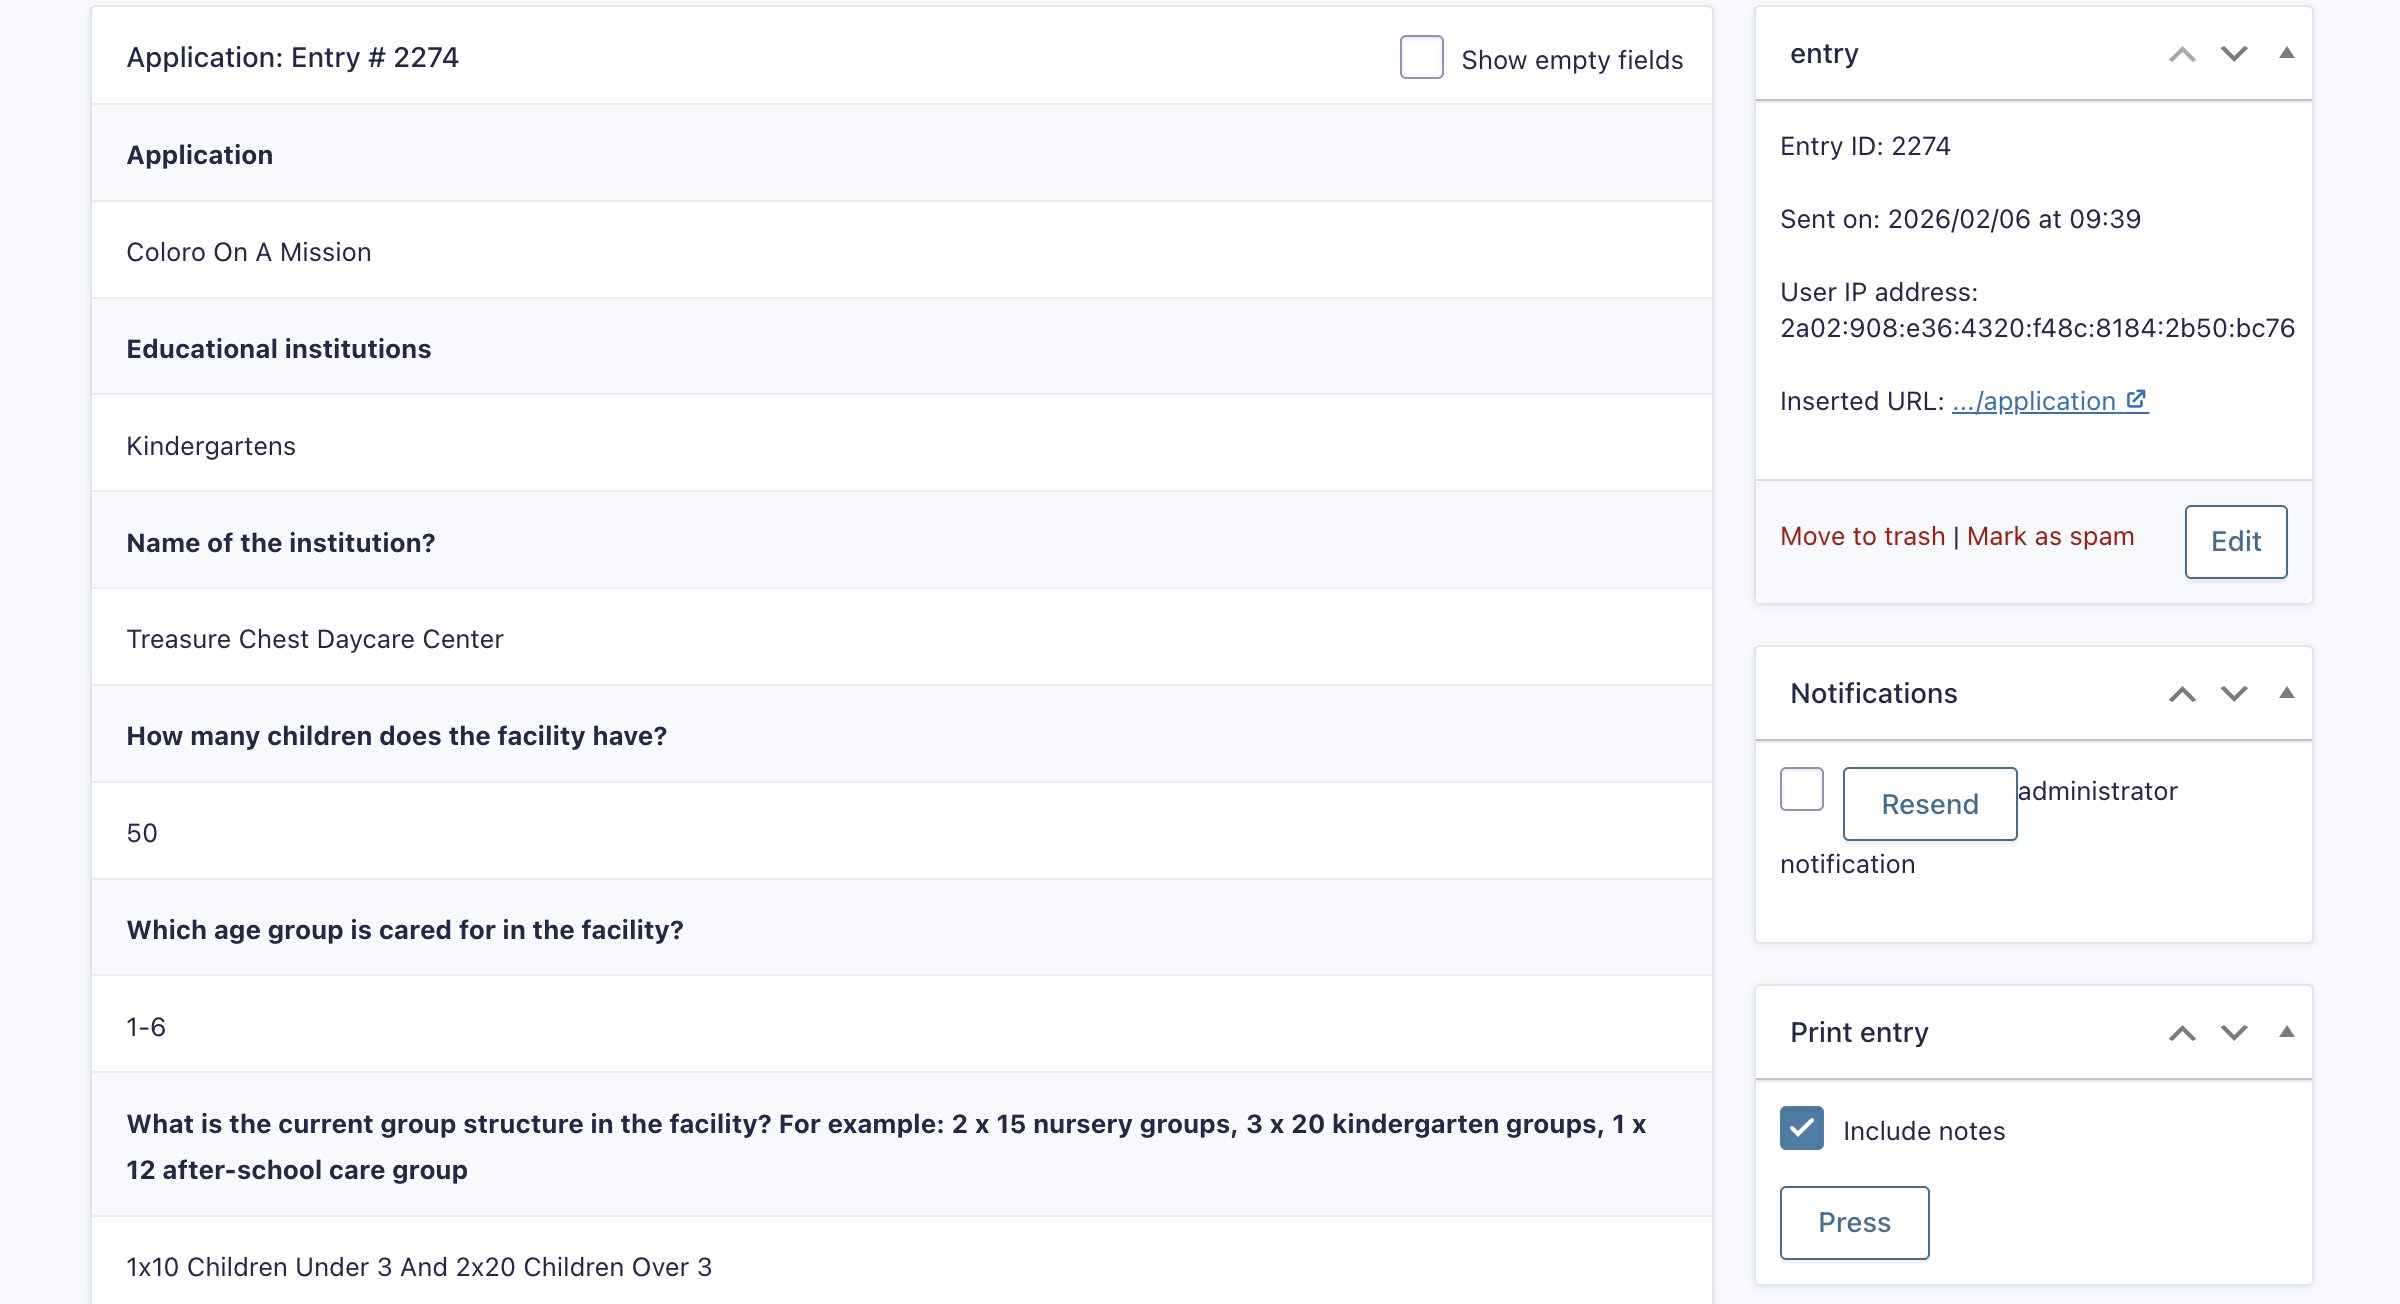Mark this entry as spam
Image resolution: width=2400 pixels, height=1304 pixels.
click(x=2050, y=537)
